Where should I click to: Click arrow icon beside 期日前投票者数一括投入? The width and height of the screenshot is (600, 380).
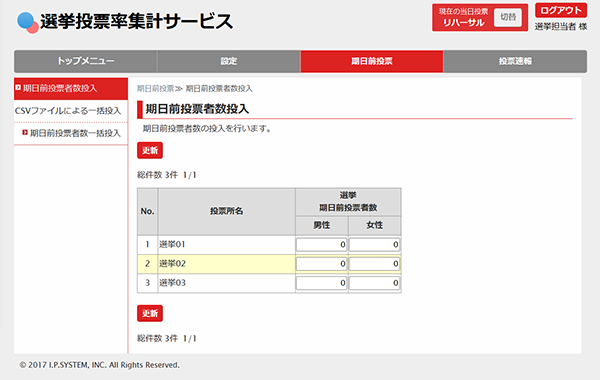(x=25, y=133)
